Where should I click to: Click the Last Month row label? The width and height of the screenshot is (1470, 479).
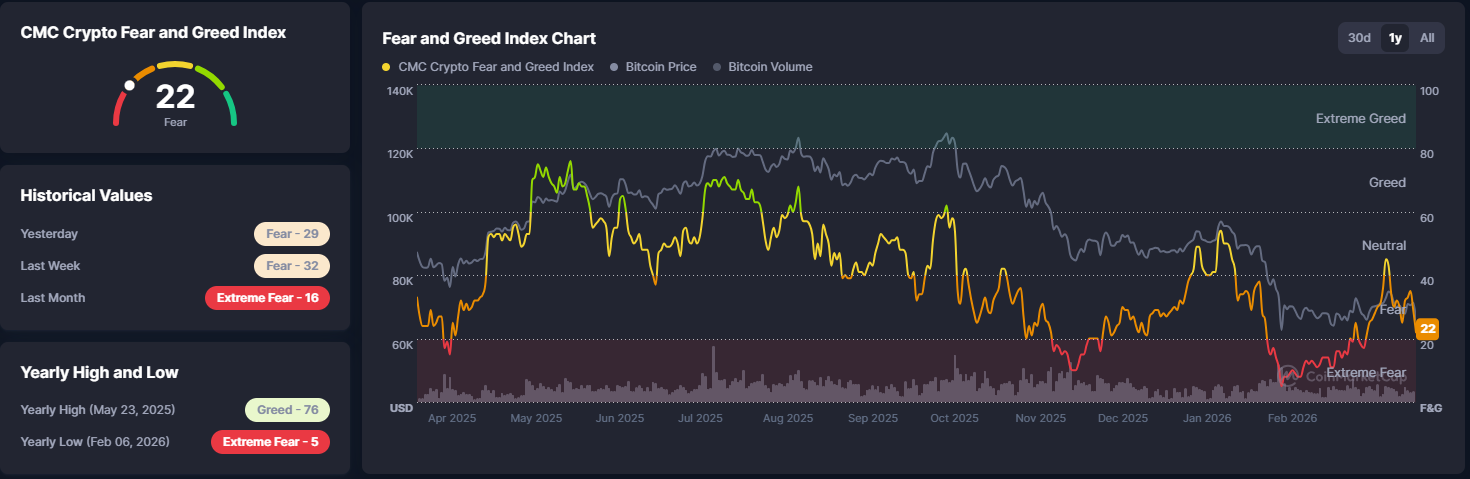tap(53, 298)
